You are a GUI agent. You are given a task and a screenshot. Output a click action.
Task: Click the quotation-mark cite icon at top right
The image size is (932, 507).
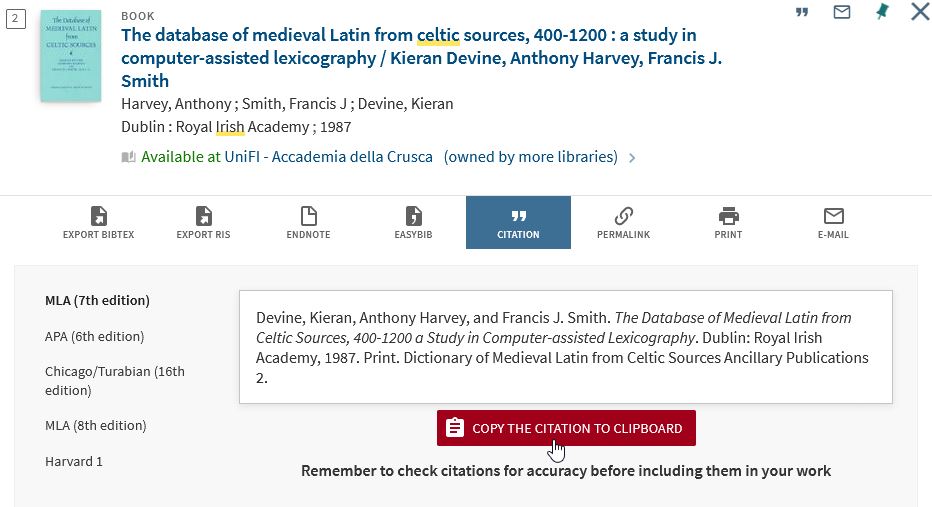click(x=802, y=13)
